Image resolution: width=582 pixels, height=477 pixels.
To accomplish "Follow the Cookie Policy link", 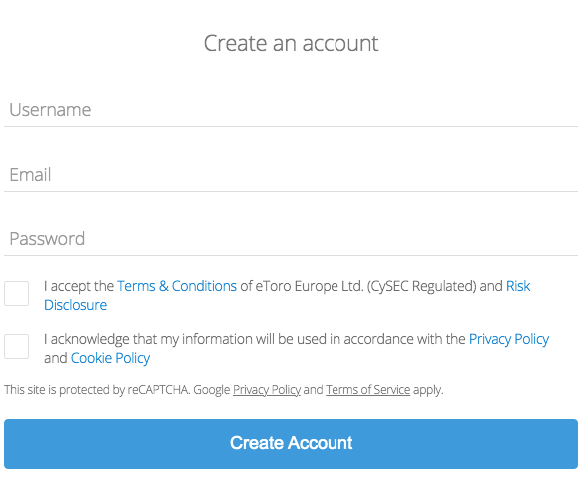I will pos(110,358).
